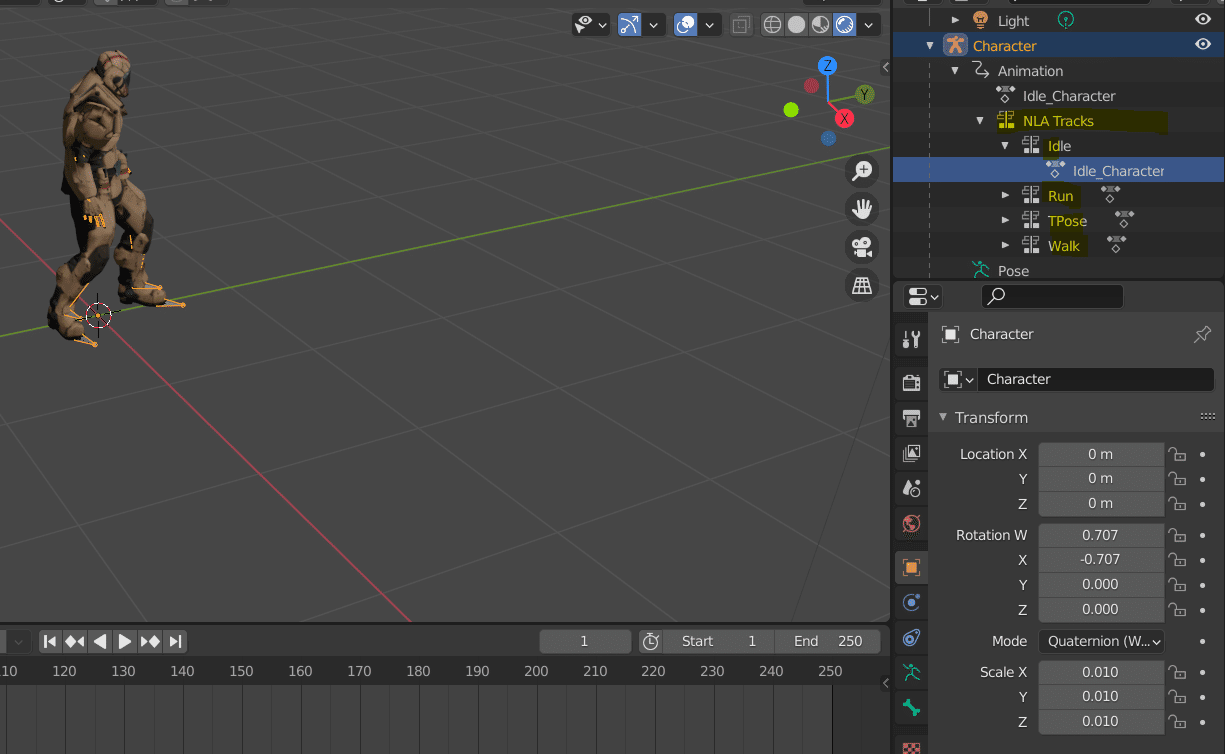1225x754 pixels.
Task: Hide the Character object with eye icon
Action: point(1203,45)
